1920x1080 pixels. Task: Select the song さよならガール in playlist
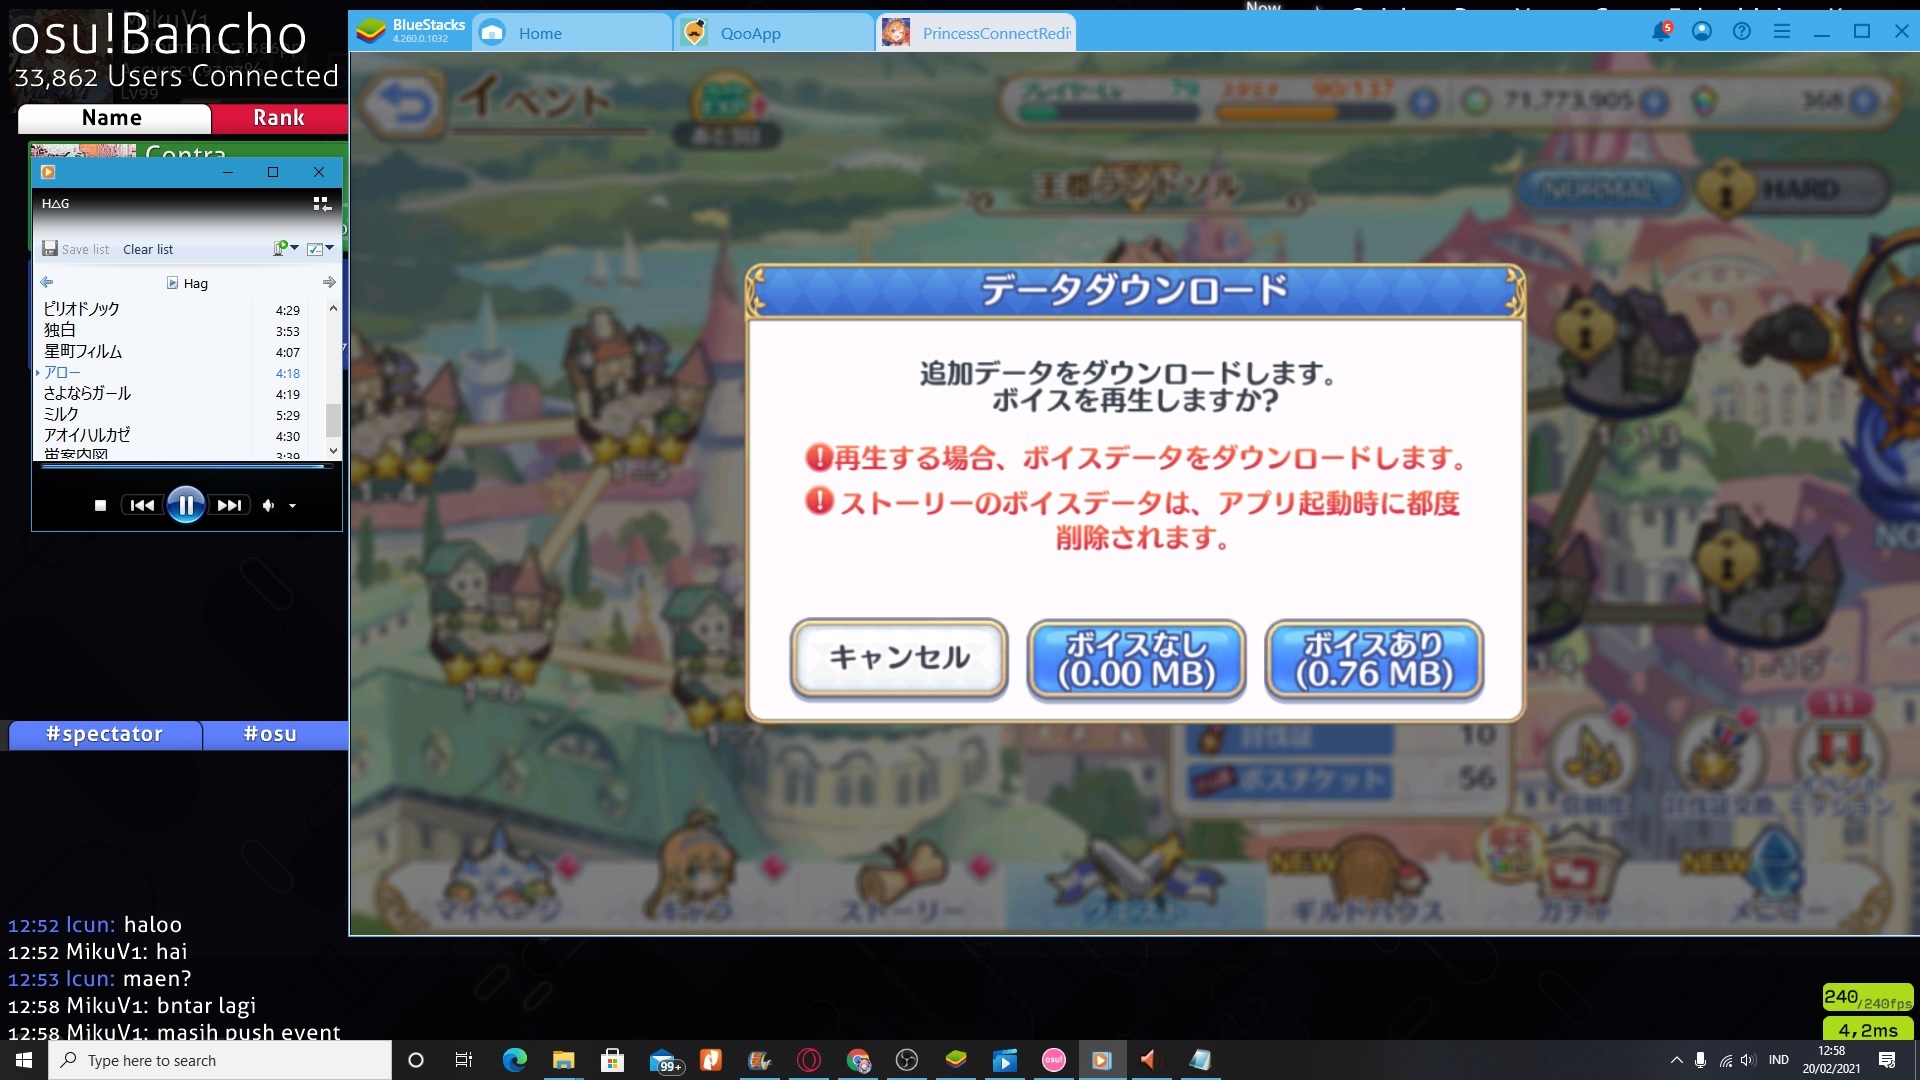(x=87, y=394)
